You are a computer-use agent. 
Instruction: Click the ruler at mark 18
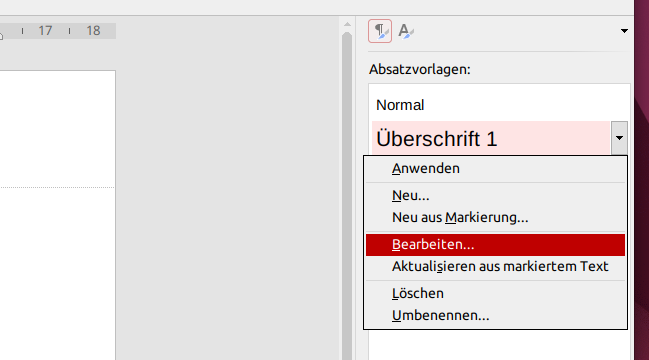(93, 31)
